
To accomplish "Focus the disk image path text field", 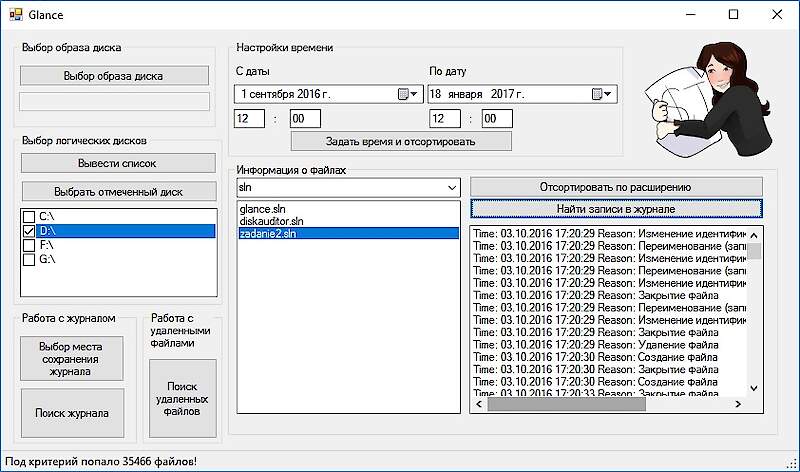I will [114, 101].
